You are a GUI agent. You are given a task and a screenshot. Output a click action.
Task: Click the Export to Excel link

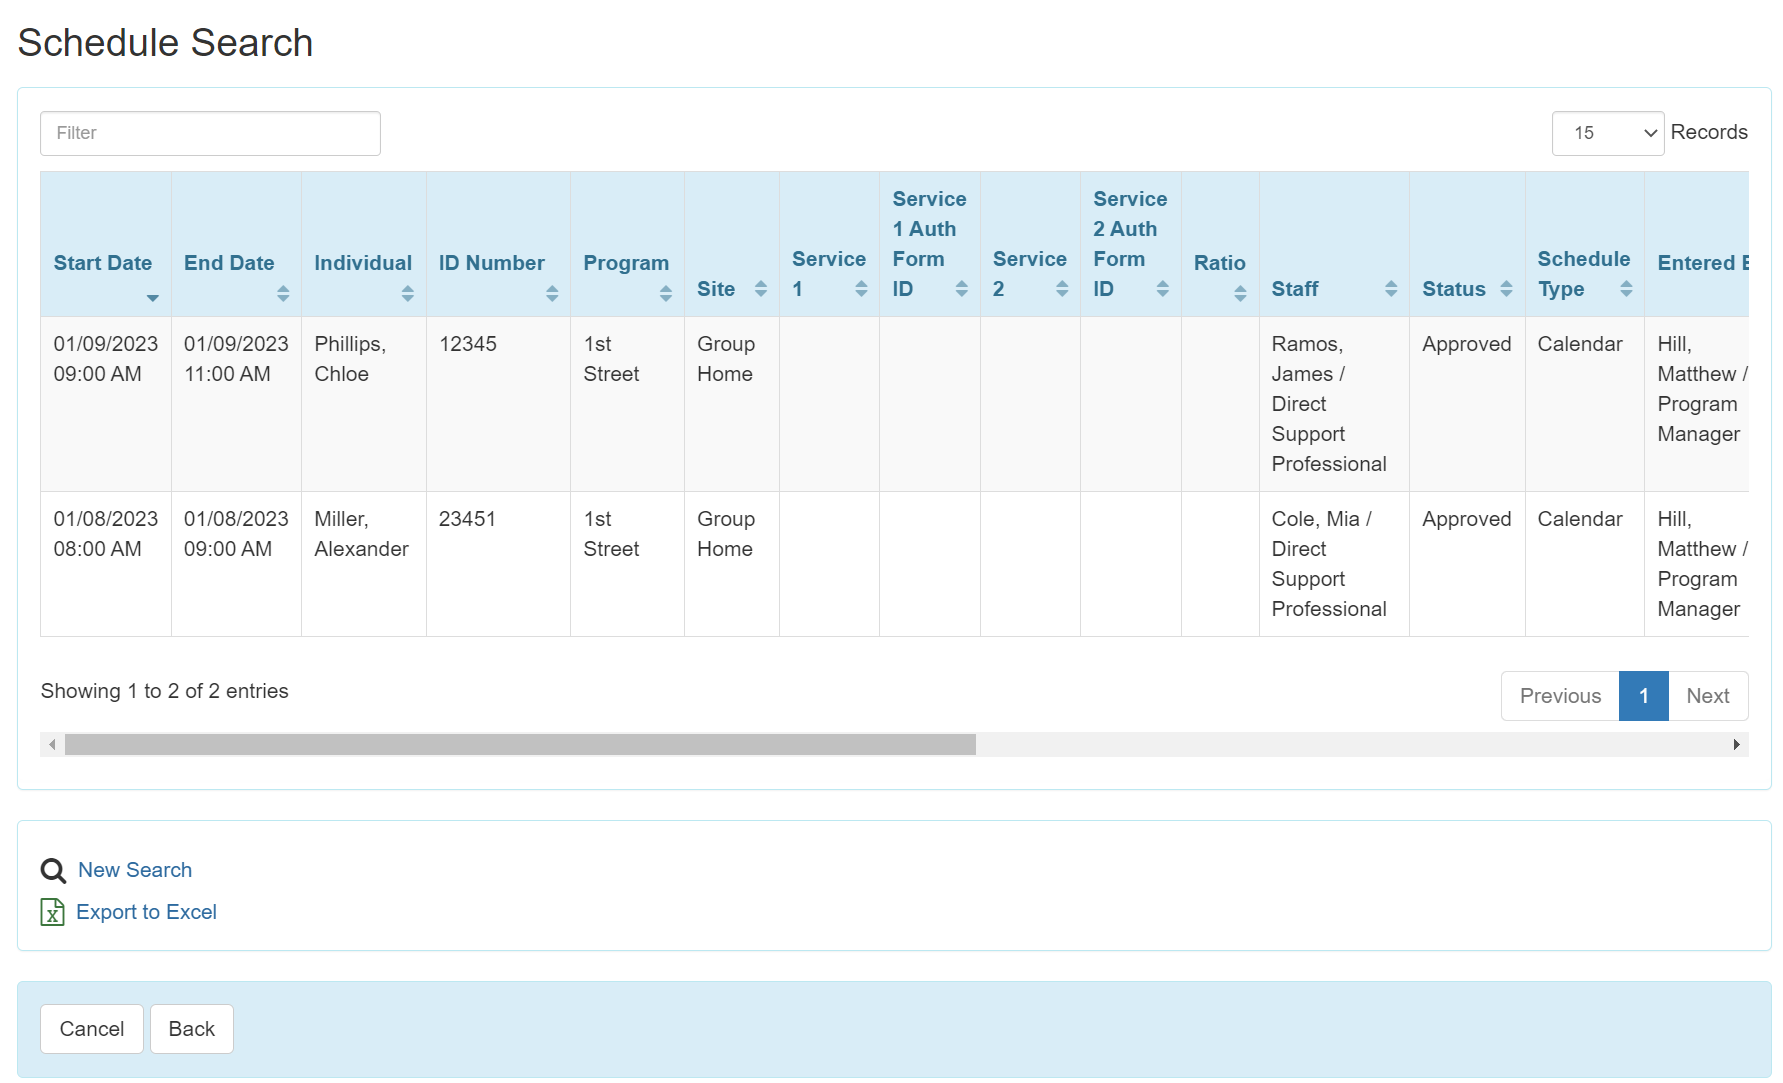click(147, 912)
